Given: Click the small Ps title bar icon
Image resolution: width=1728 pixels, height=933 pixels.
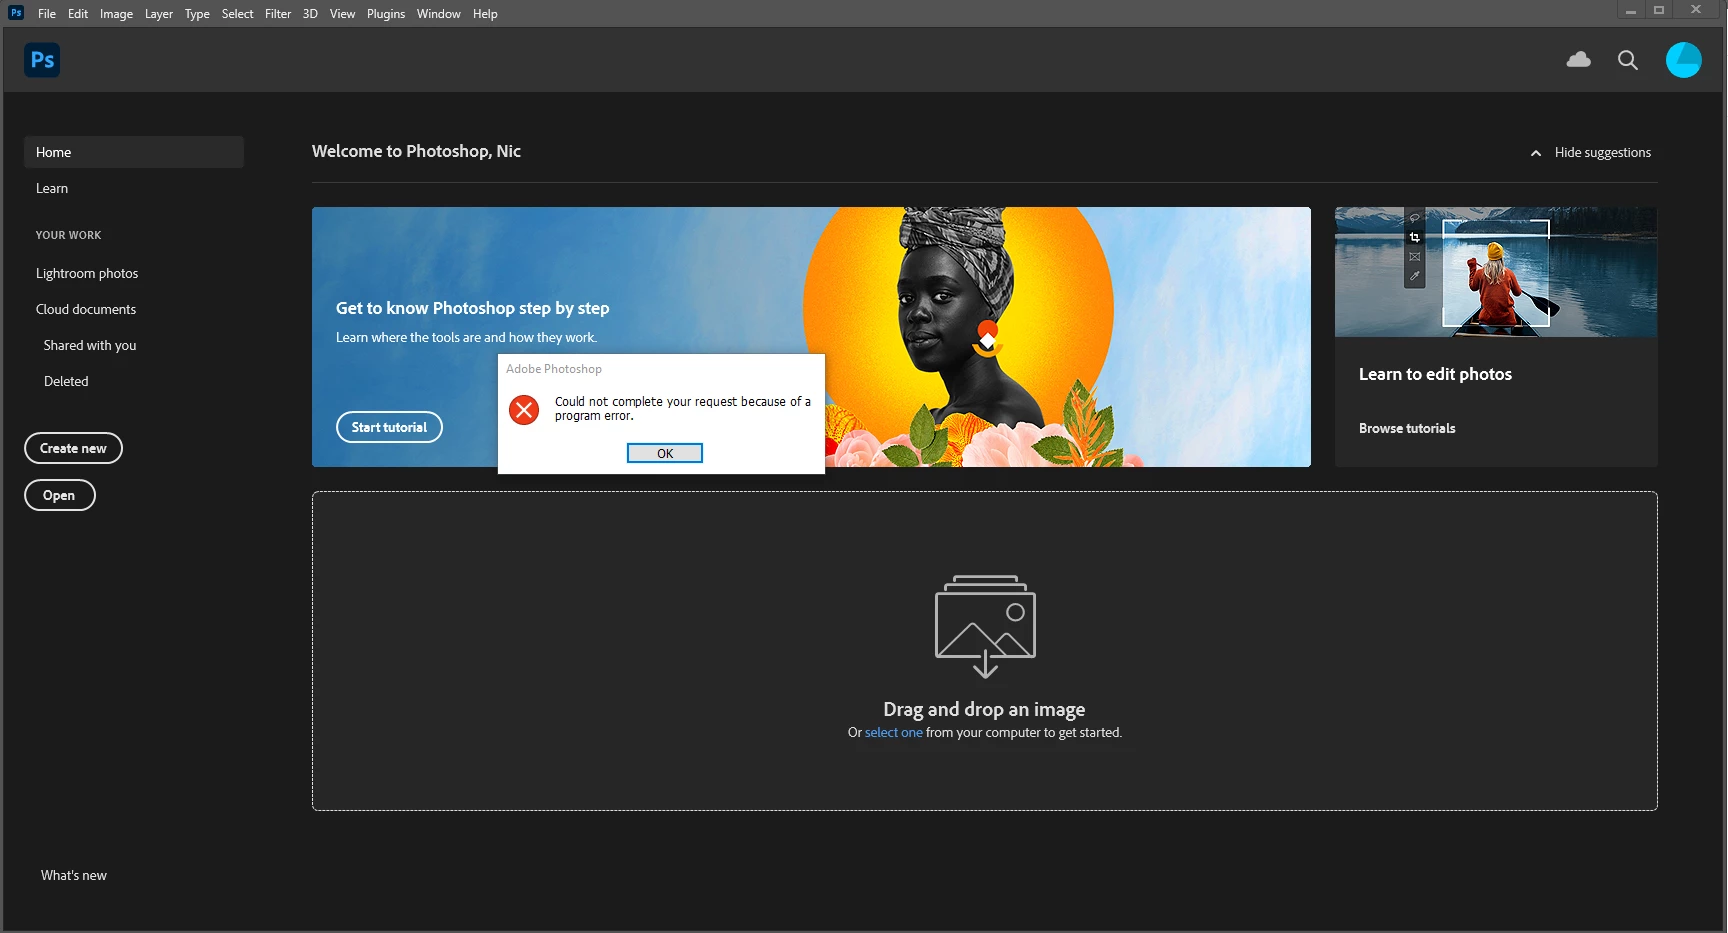Looking at the screenshot, I should point(16,13).
